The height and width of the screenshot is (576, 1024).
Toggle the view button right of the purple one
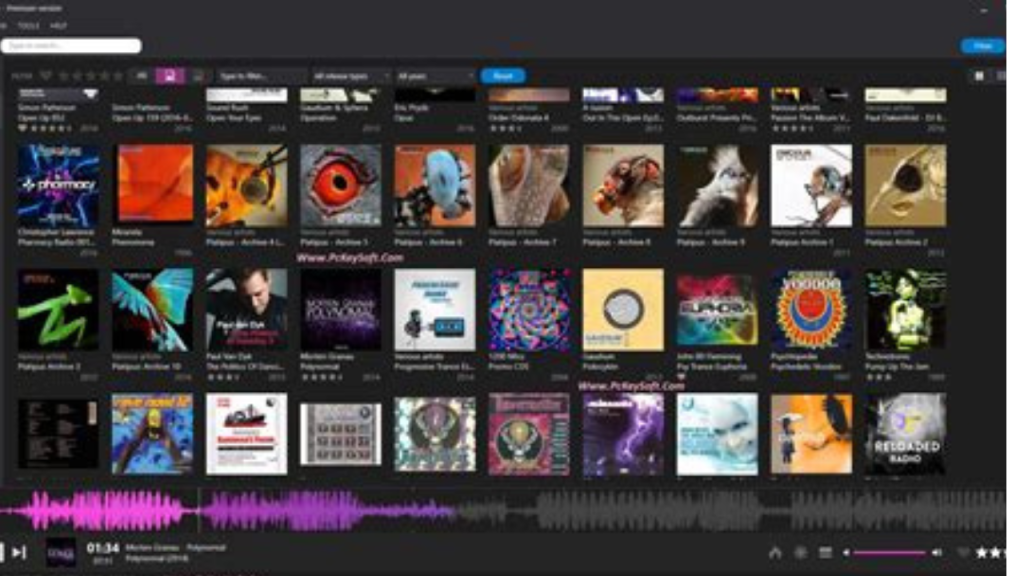point(198,76)
